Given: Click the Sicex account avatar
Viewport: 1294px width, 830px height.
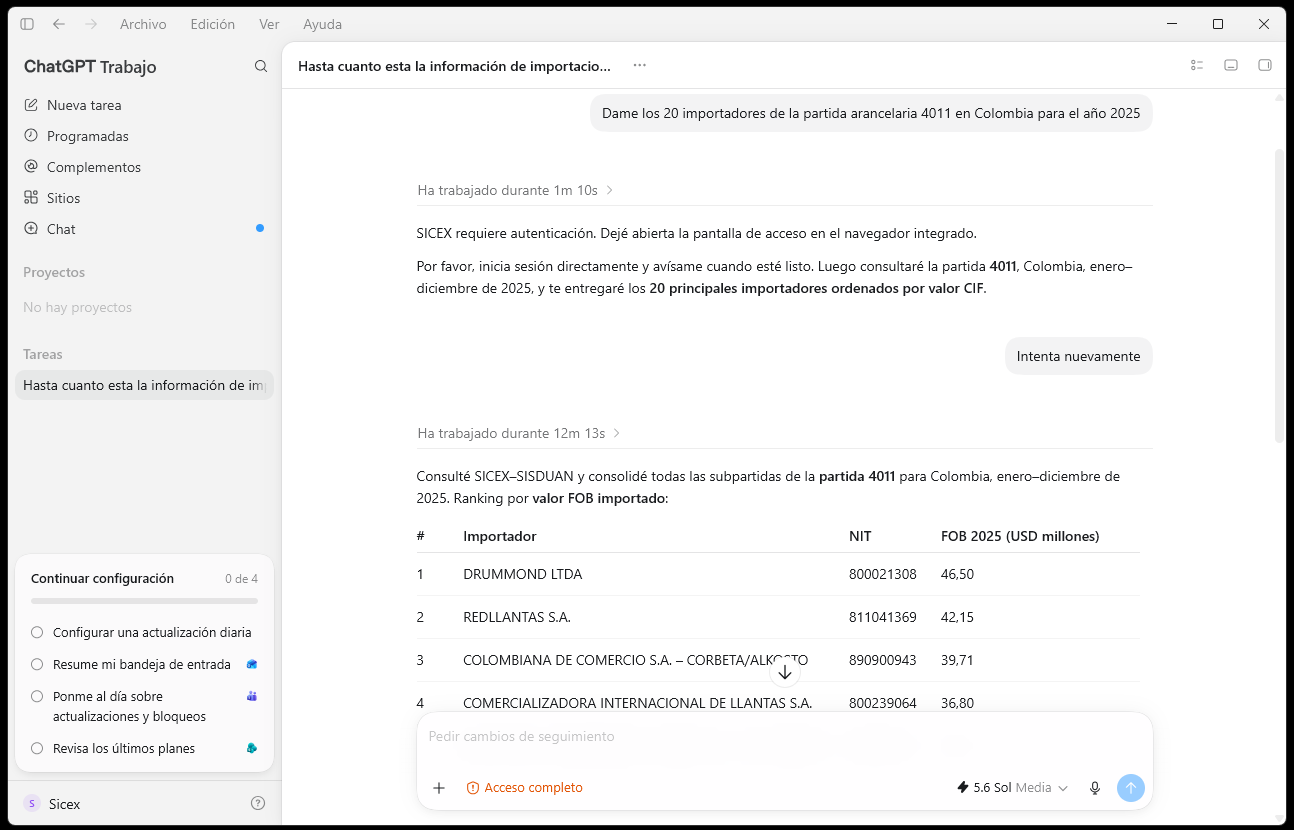Looking at the screenshot, I should [32, 803].
